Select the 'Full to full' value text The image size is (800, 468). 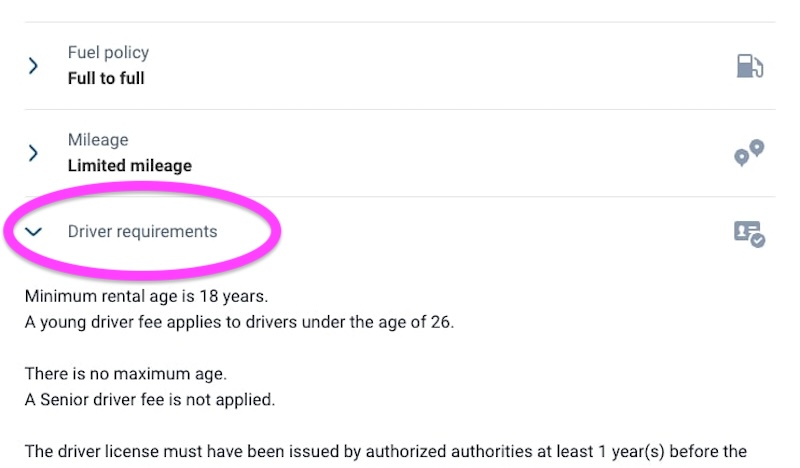pyautogui.click(x=106, y=78)
